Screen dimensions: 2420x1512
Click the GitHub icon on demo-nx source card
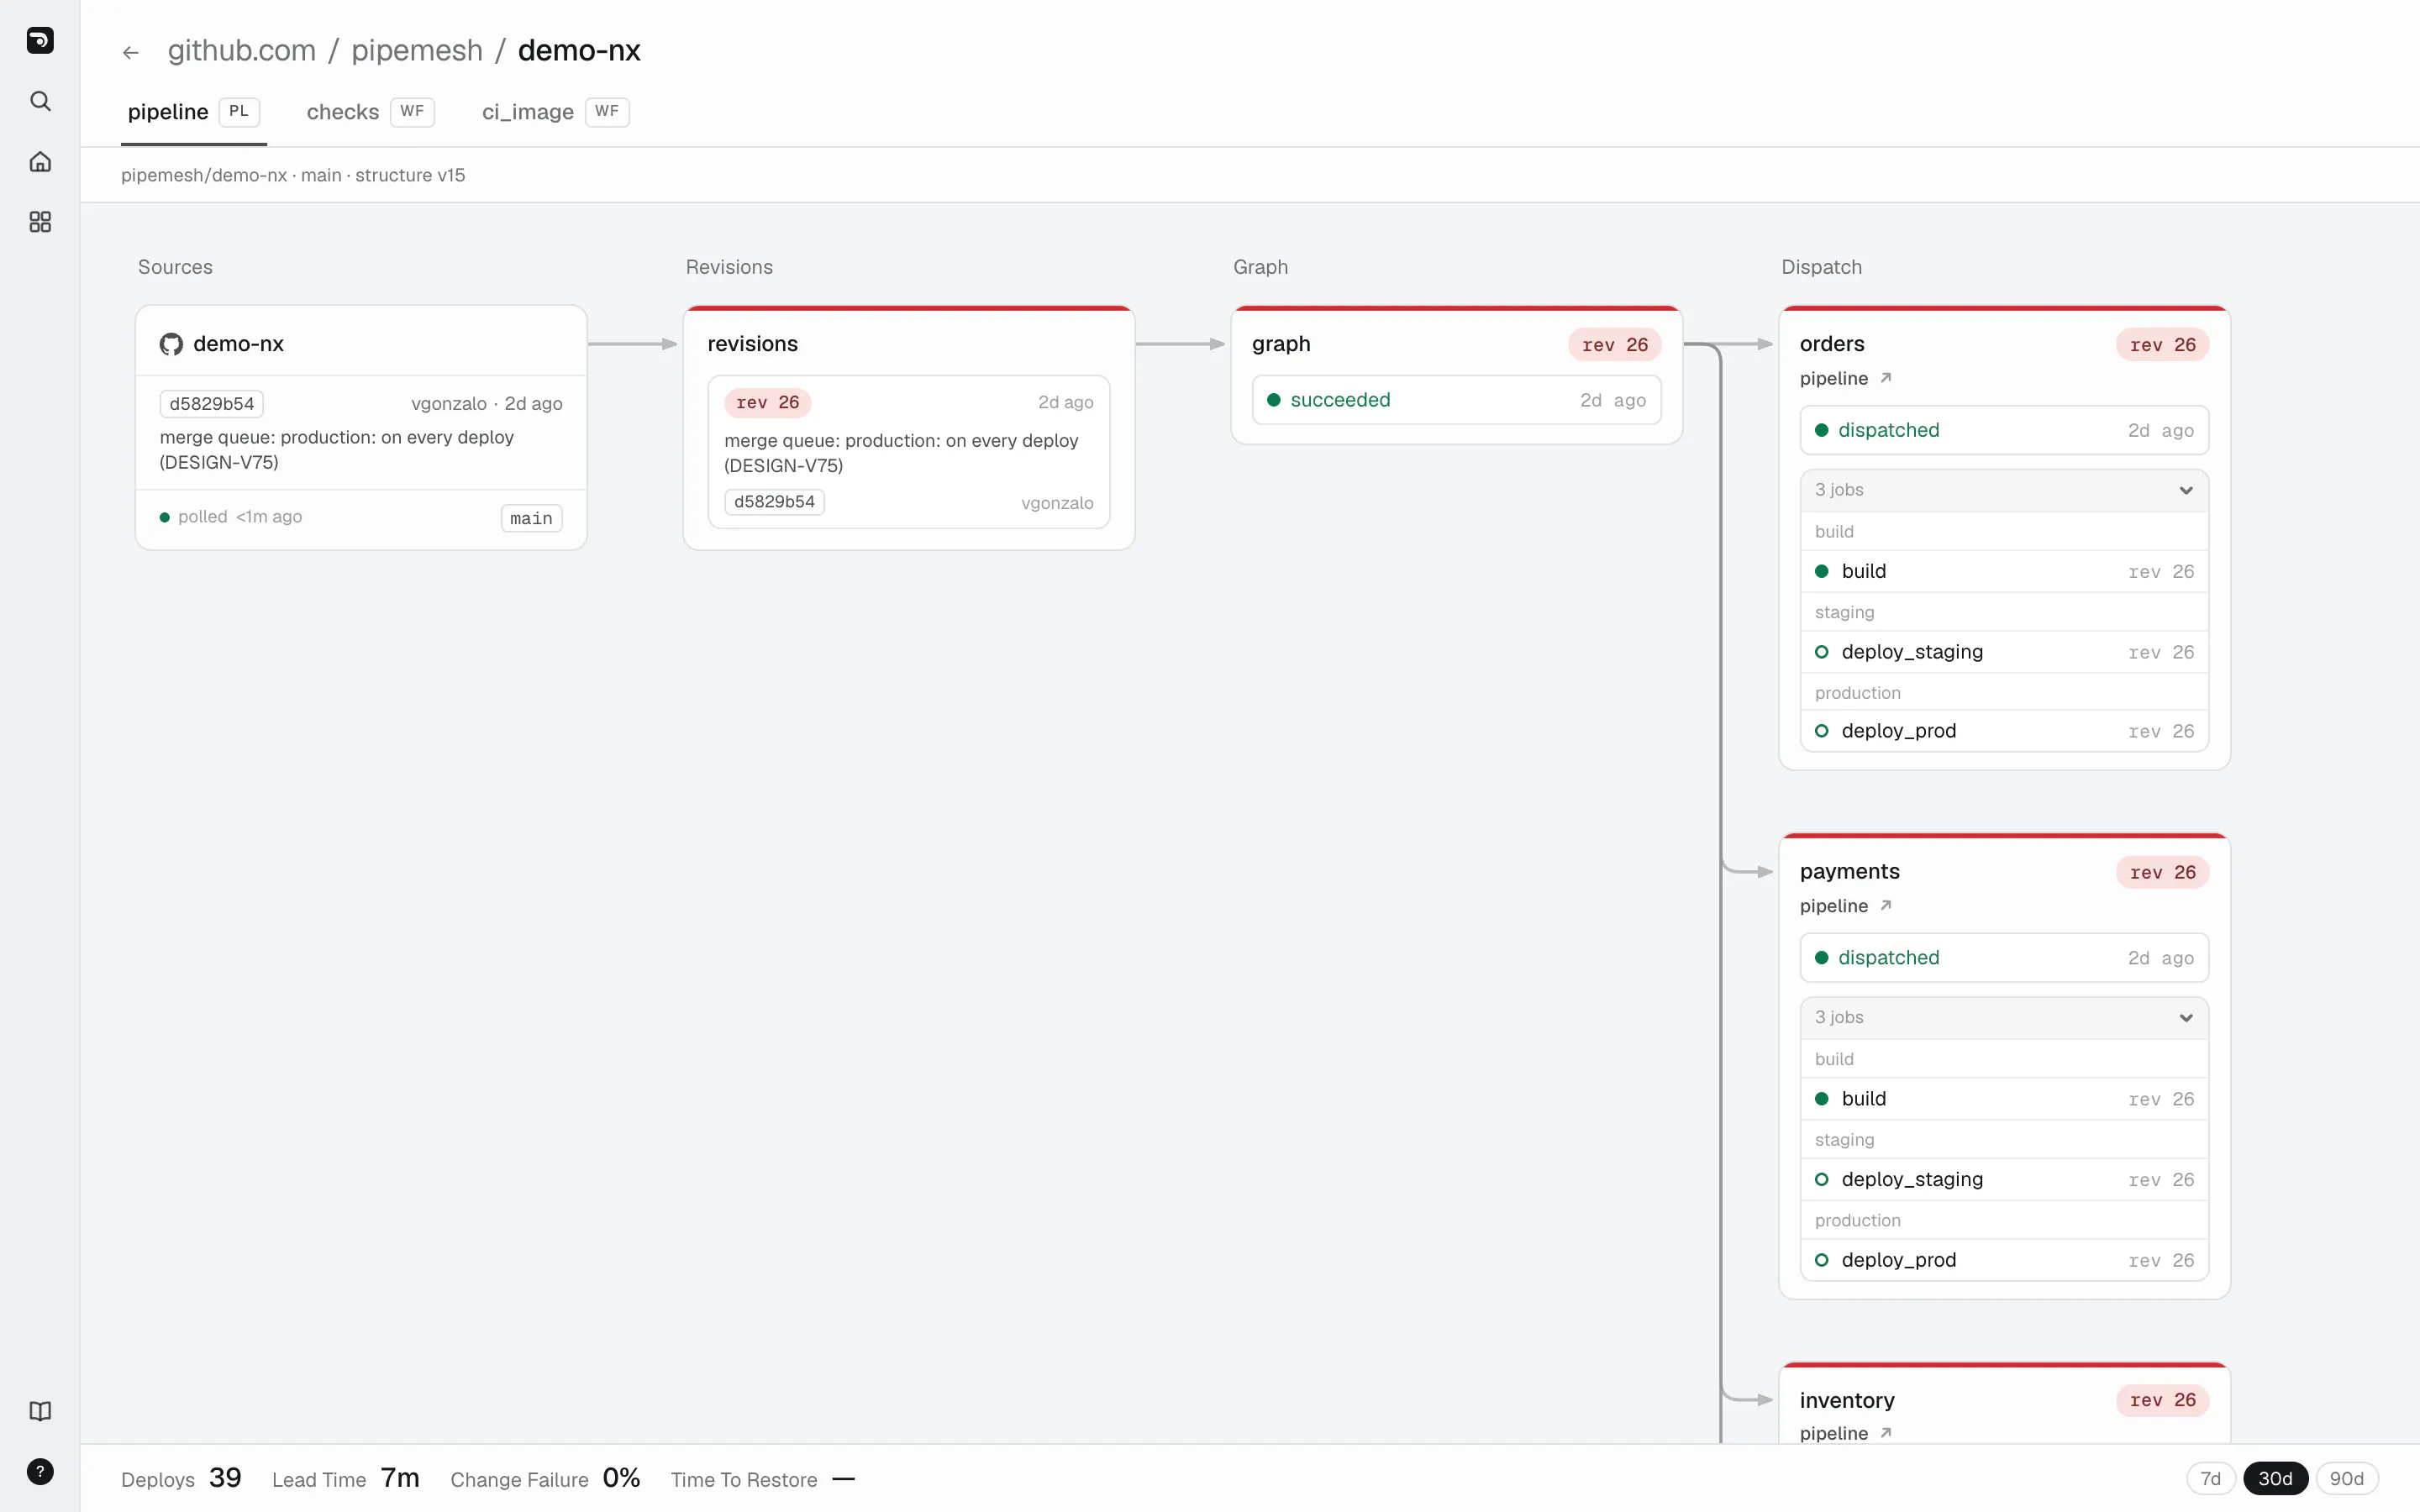[x=171, y=344]
